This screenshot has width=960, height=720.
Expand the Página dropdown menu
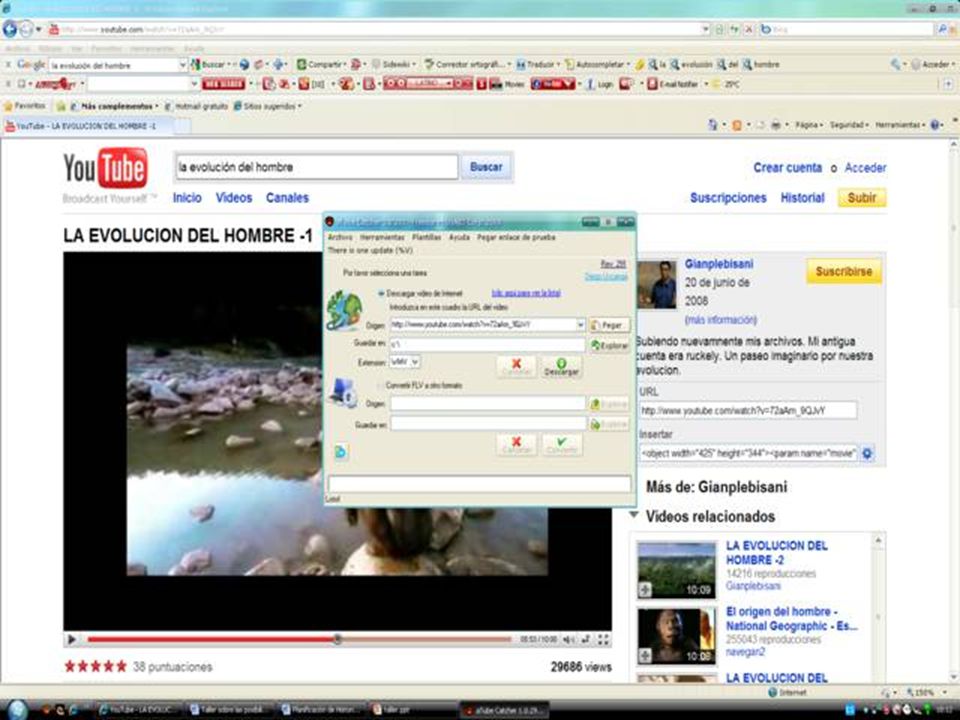click(x=809, y=125)
